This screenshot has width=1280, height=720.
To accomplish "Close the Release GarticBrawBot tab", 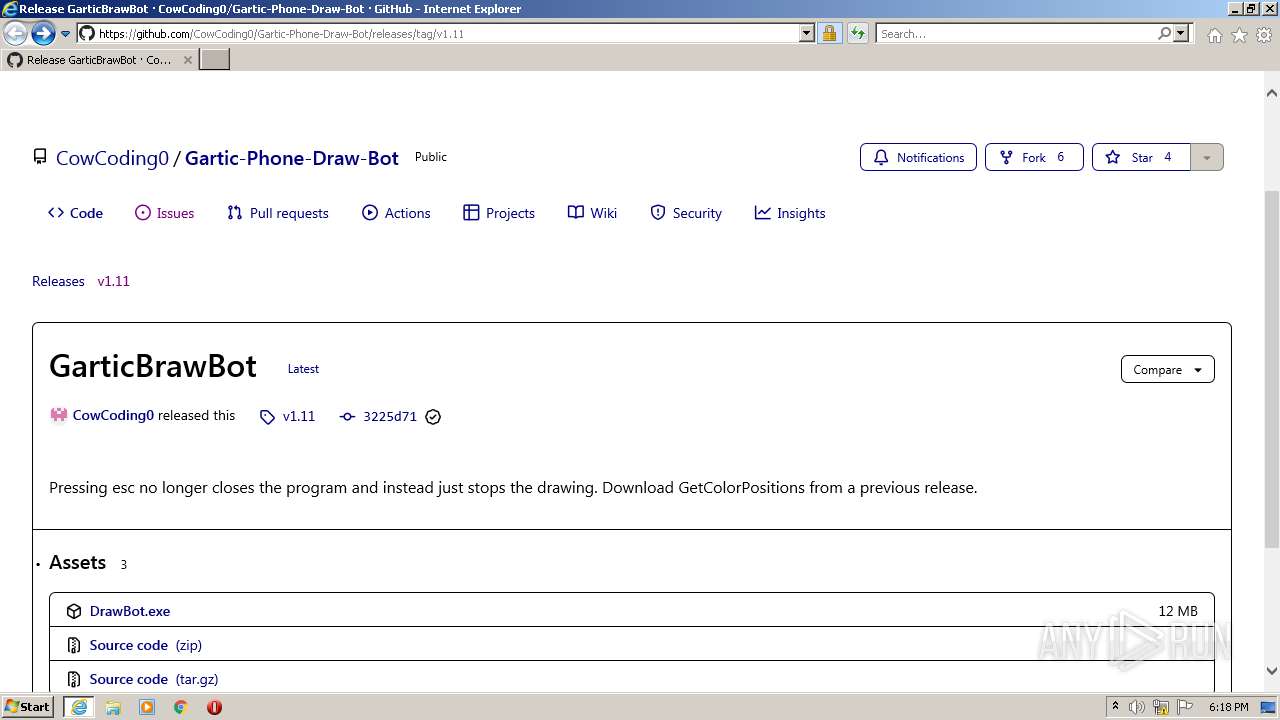I will point(187,60).
